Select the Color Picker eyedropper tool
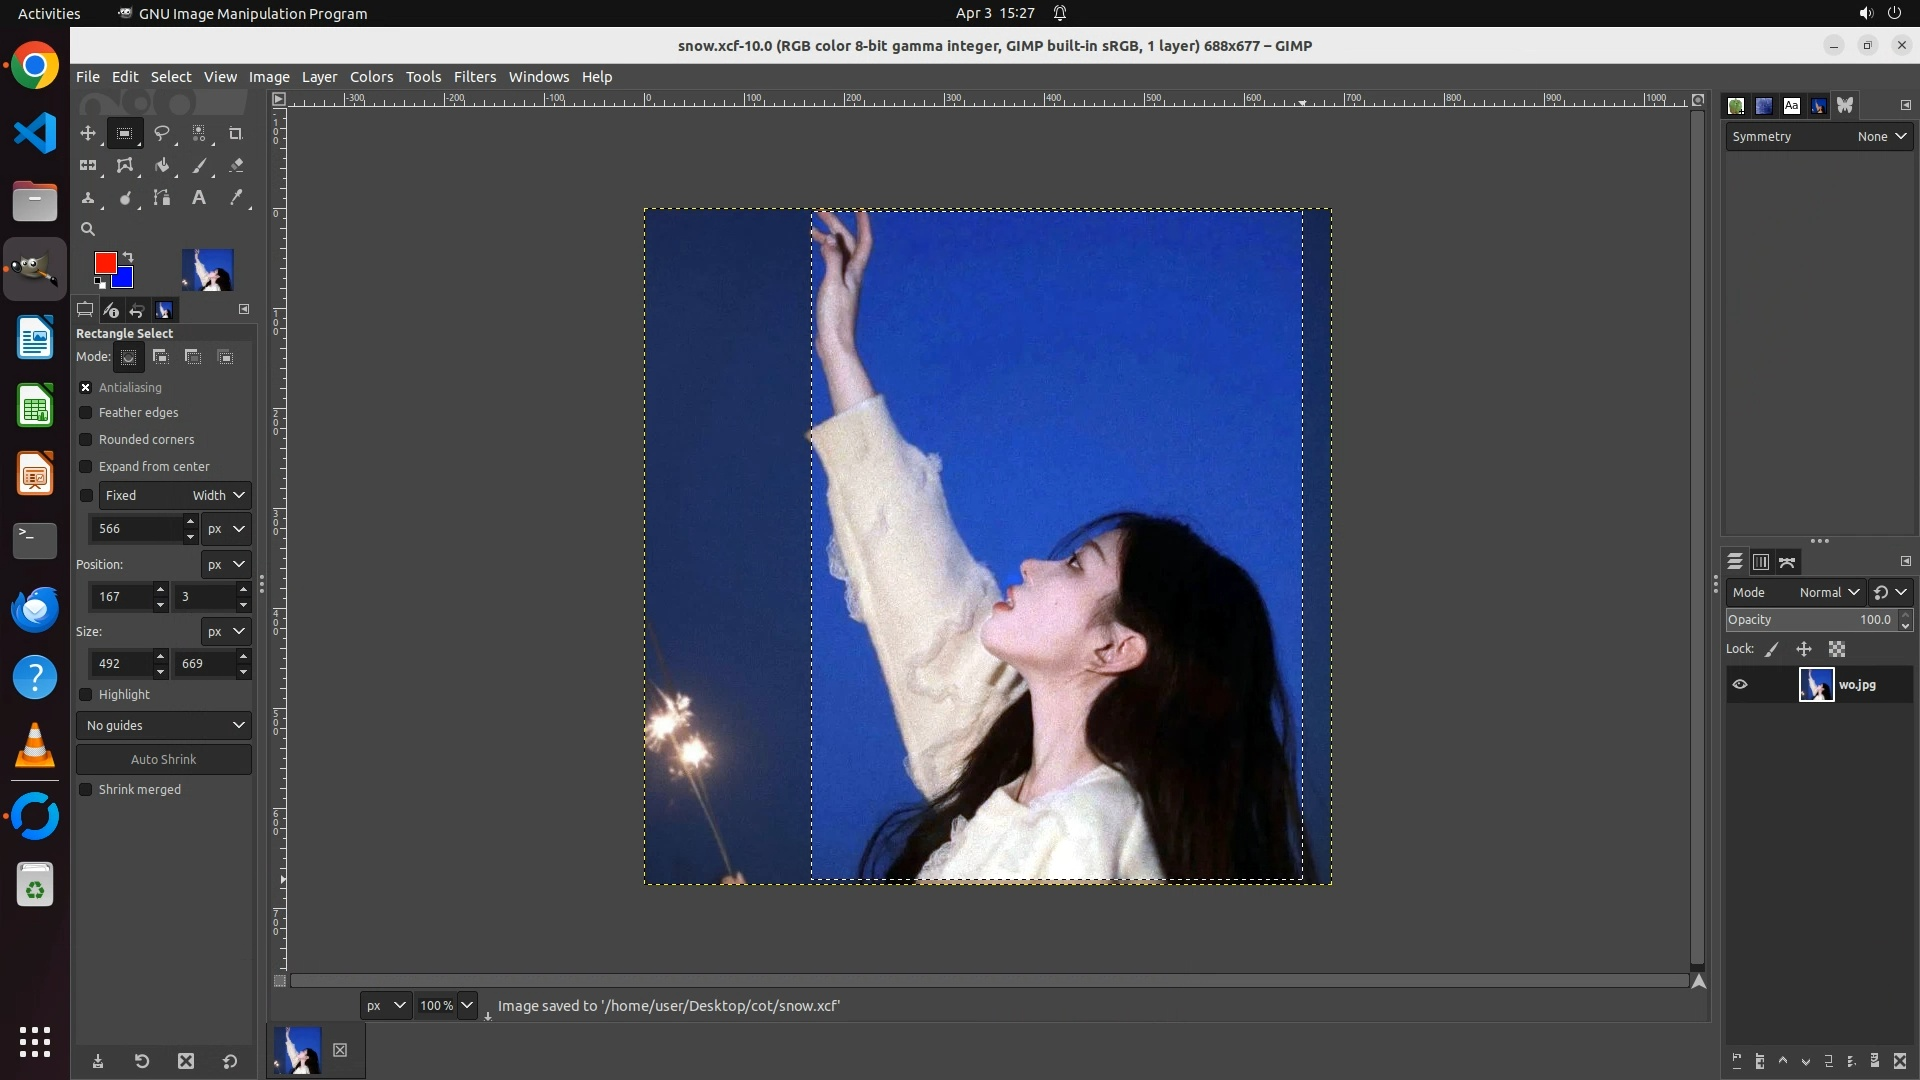1920x1080 pixels. 236,198
